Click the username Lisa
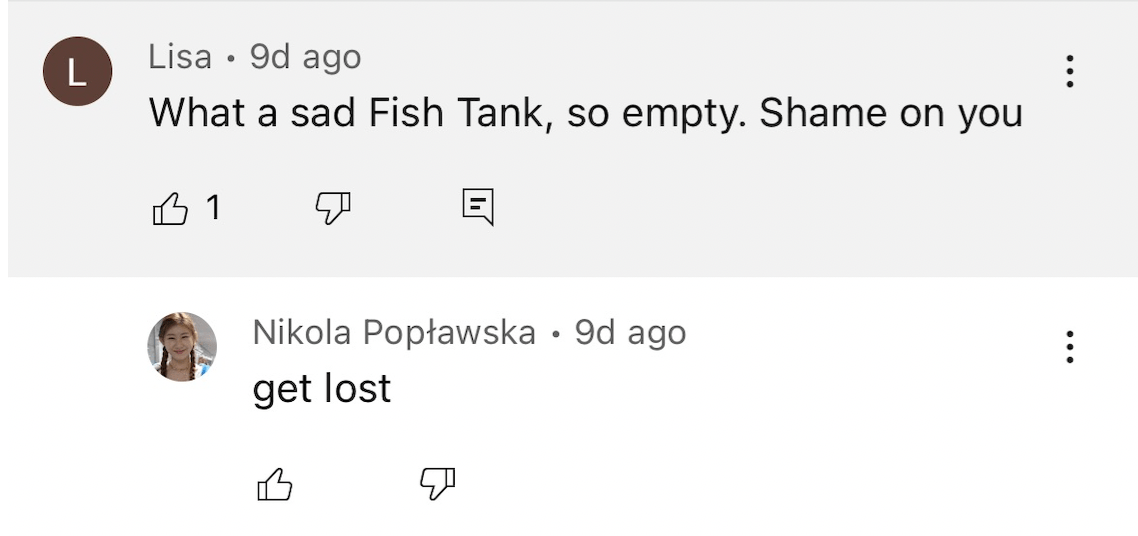This screenshot has width=1138, height=536. 180,57
